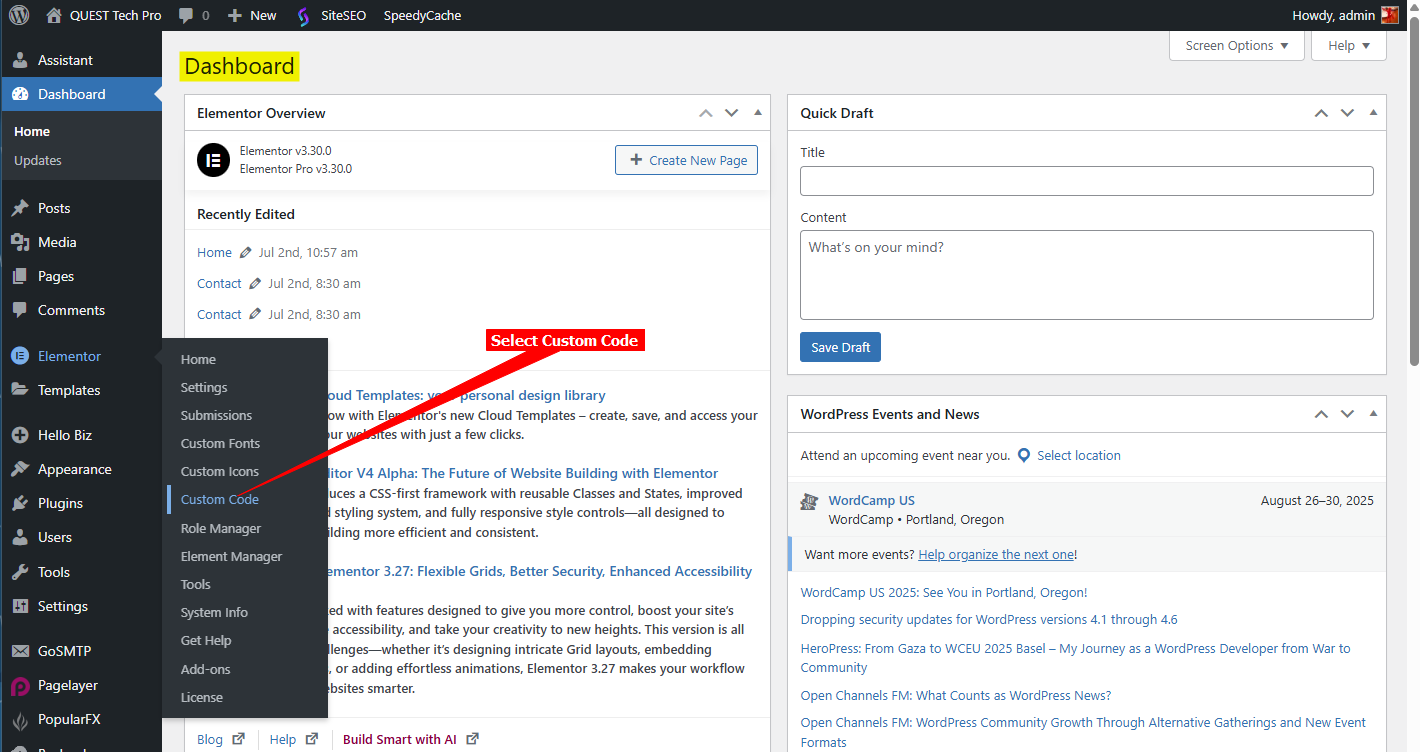
Task: Move Quick Draft widget down
Action: (1347, 113)
